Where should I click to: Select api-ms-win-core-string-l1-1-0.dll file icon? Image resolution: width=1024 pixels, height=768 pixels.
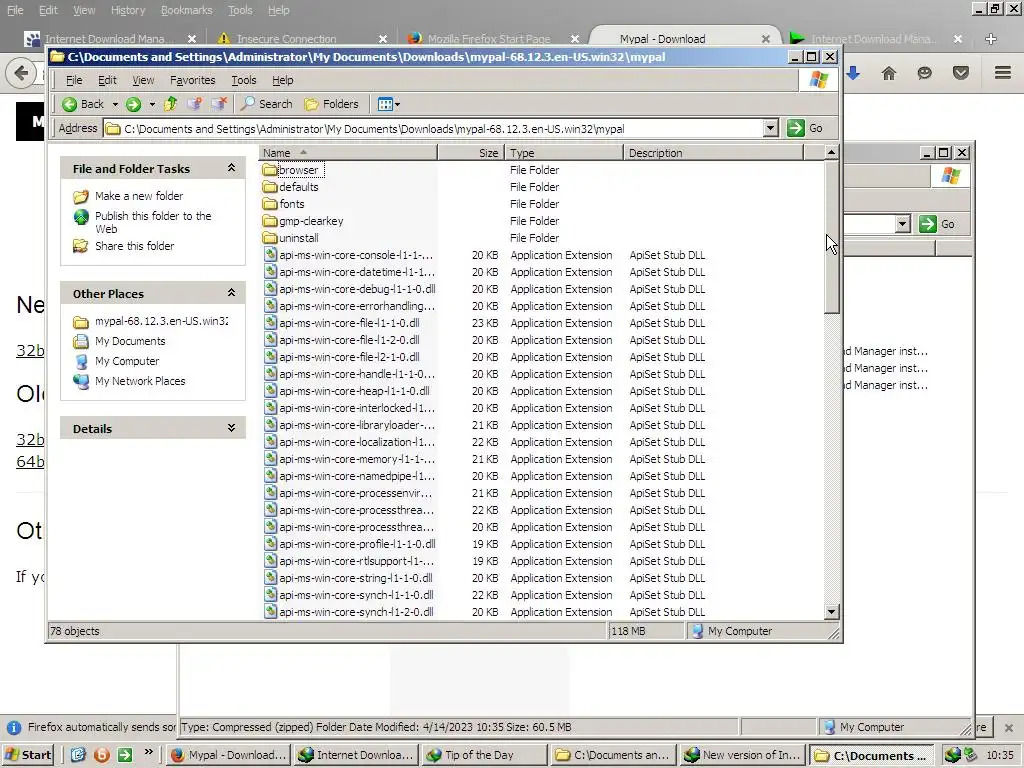point(270,578)
